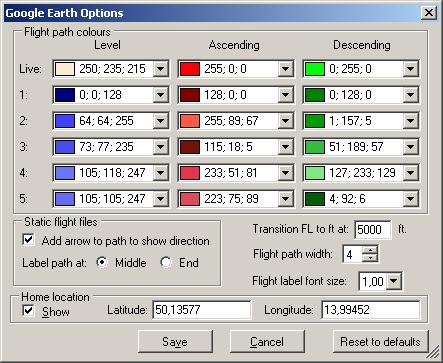Increase Flight path width with up arrow
Image resolution: width=443 pixels, height=363 pixels.
pyautogui.click(x=370, y=250)
